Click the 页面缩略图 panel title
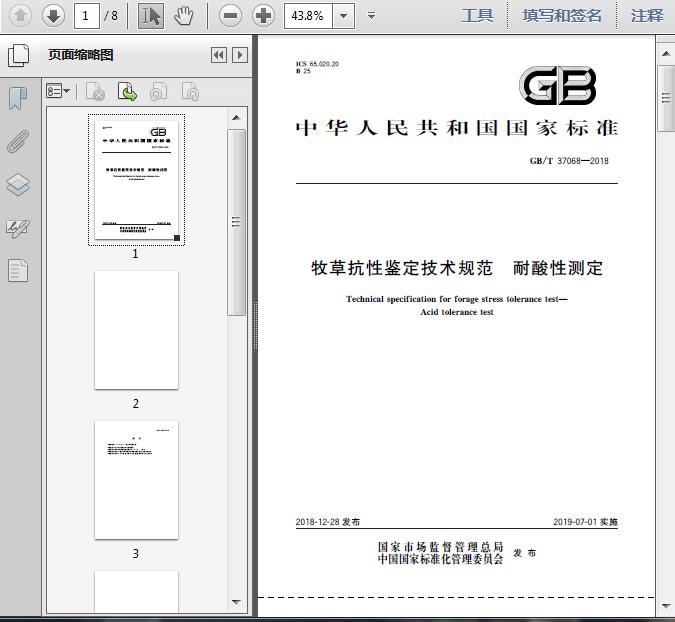The height and width of the screenshot is (622, 675). coord(81,55)
